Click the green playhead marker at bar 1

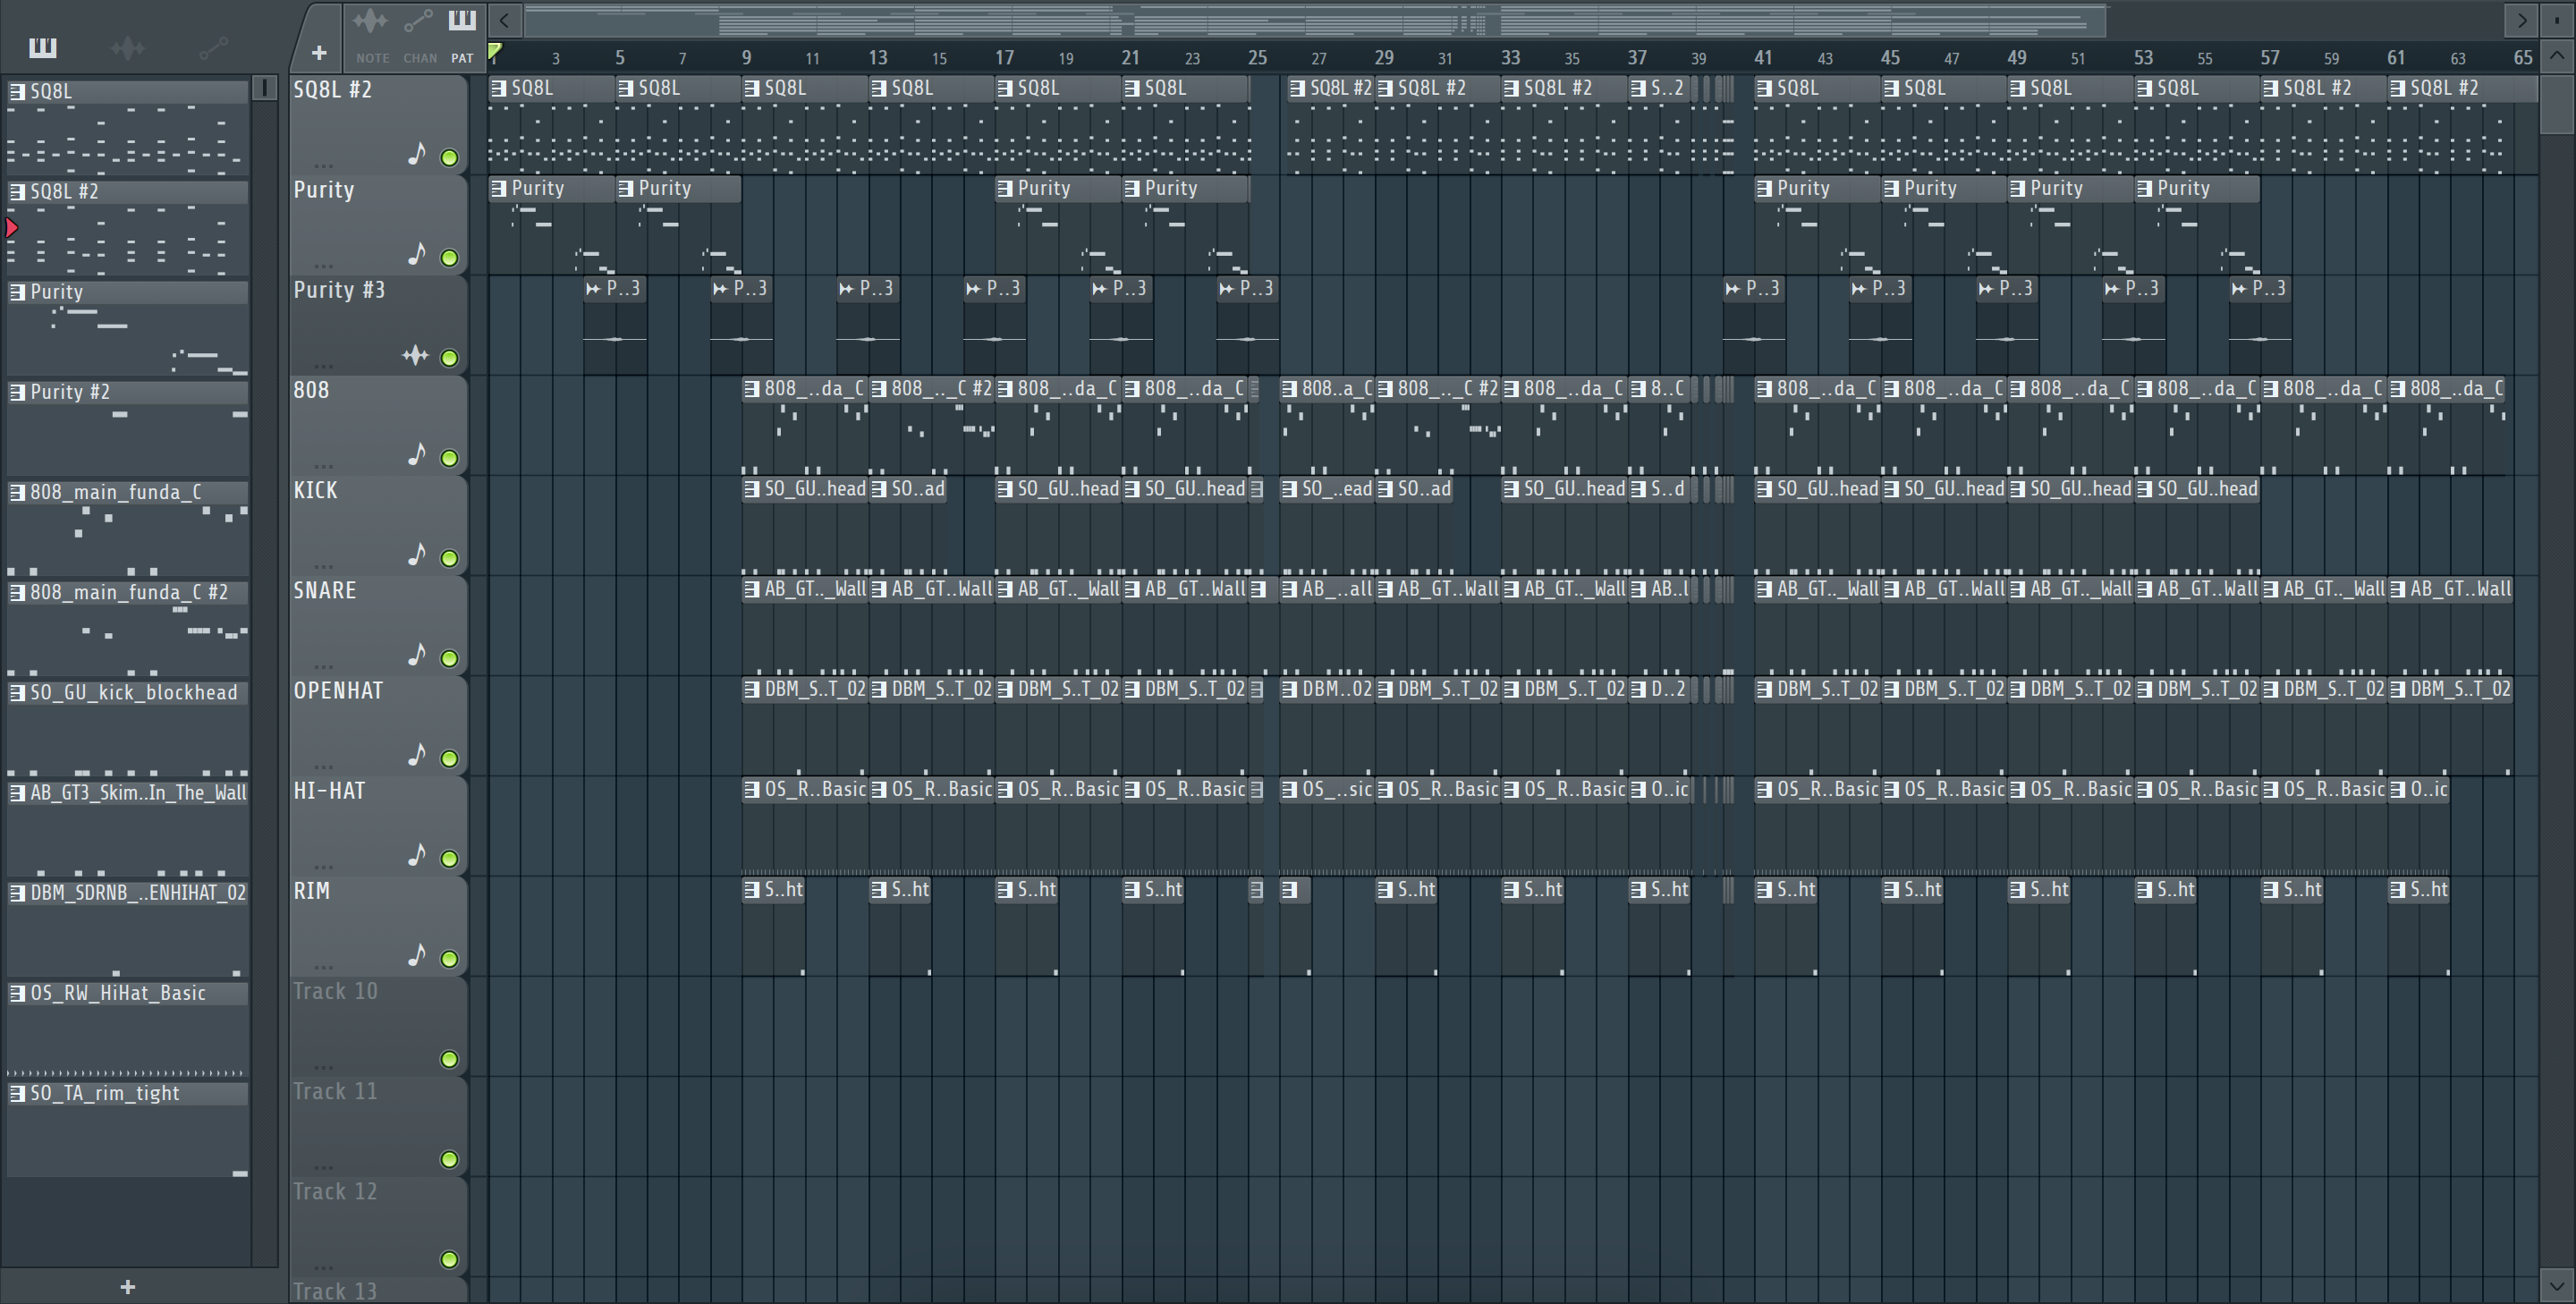click(x=495, y=51)
